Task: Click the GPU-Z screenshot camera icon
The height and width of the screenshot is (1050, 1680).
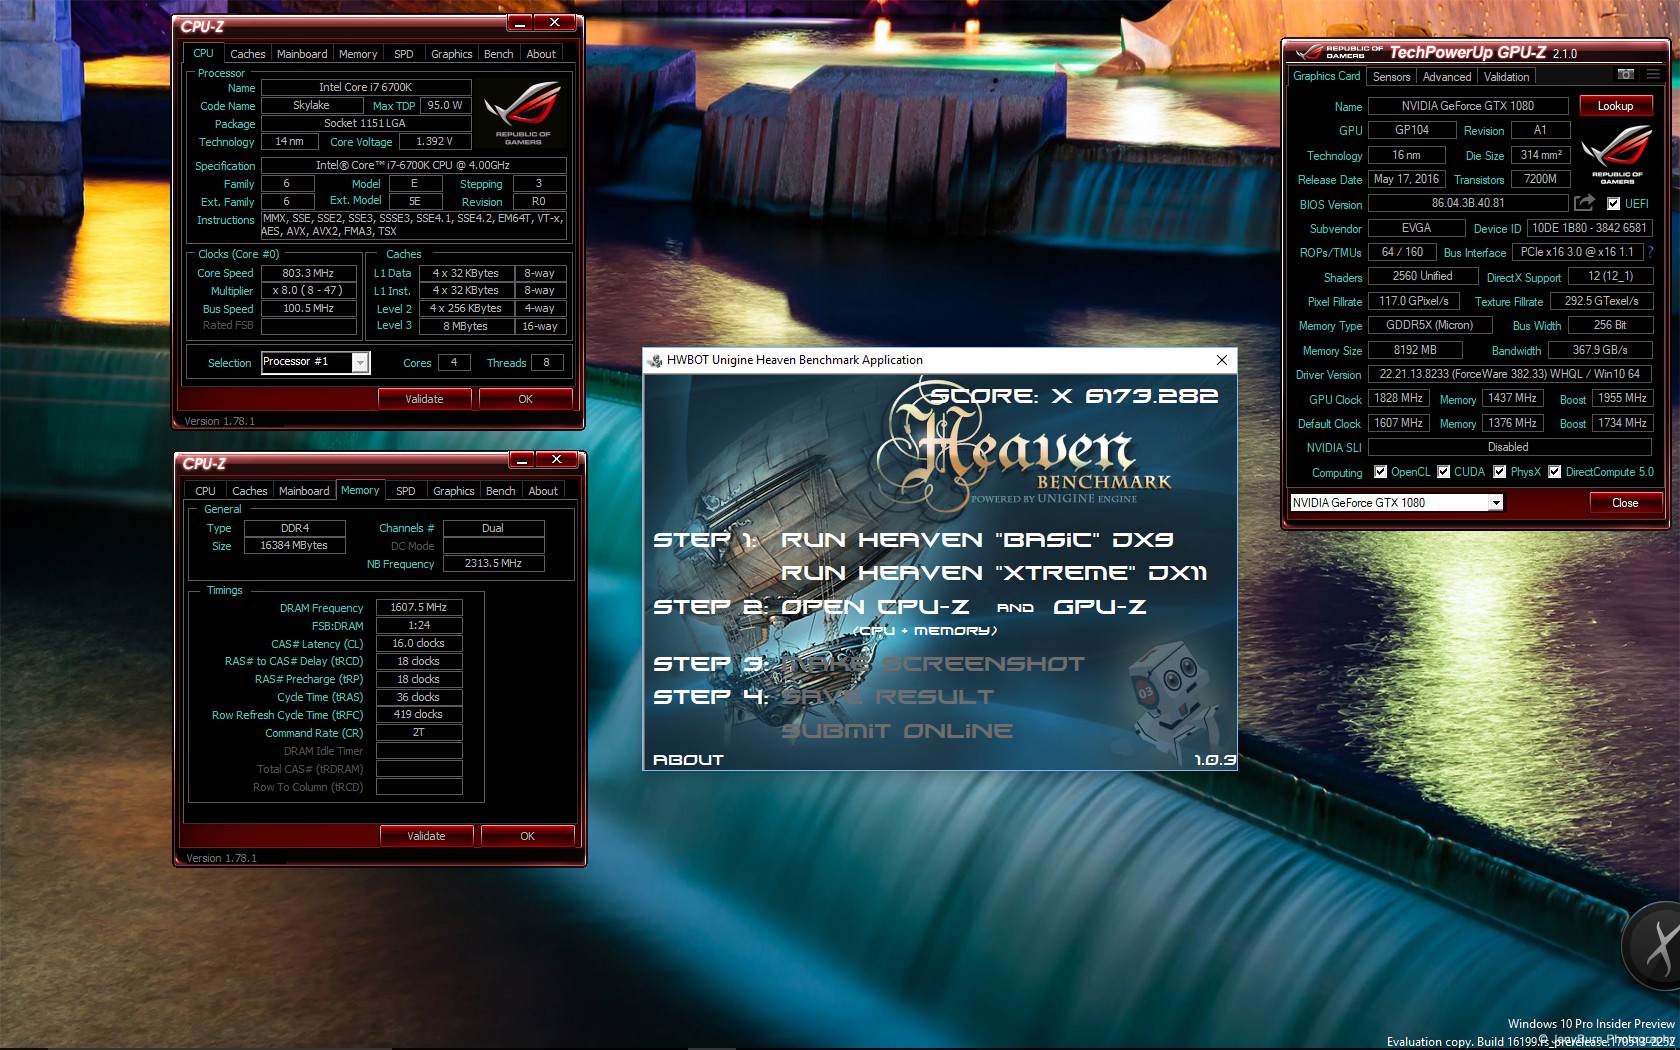Action: [1626, 75]
